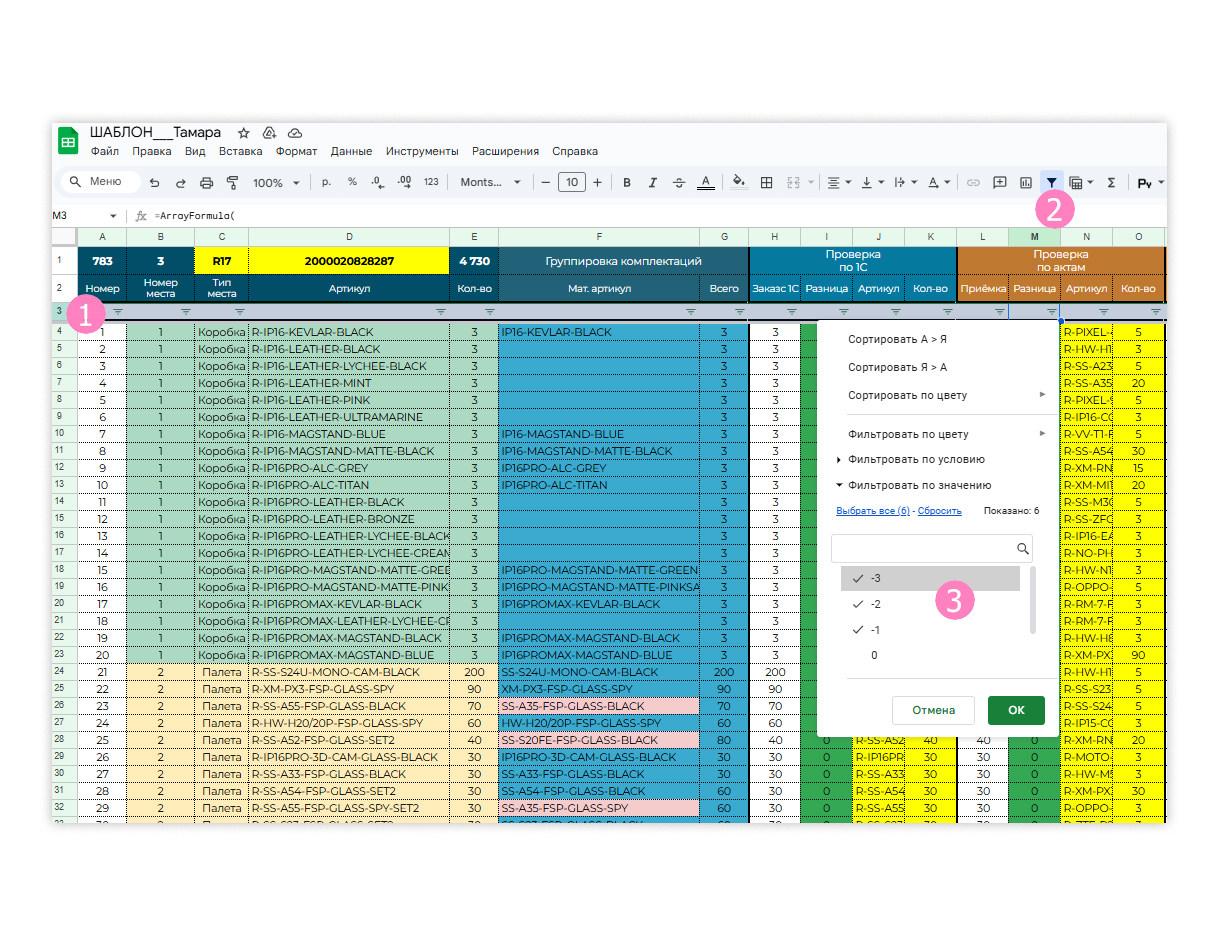Click the Сбросить link
This screenshot has height=945, width=1219.
click(x=940, y=511)
